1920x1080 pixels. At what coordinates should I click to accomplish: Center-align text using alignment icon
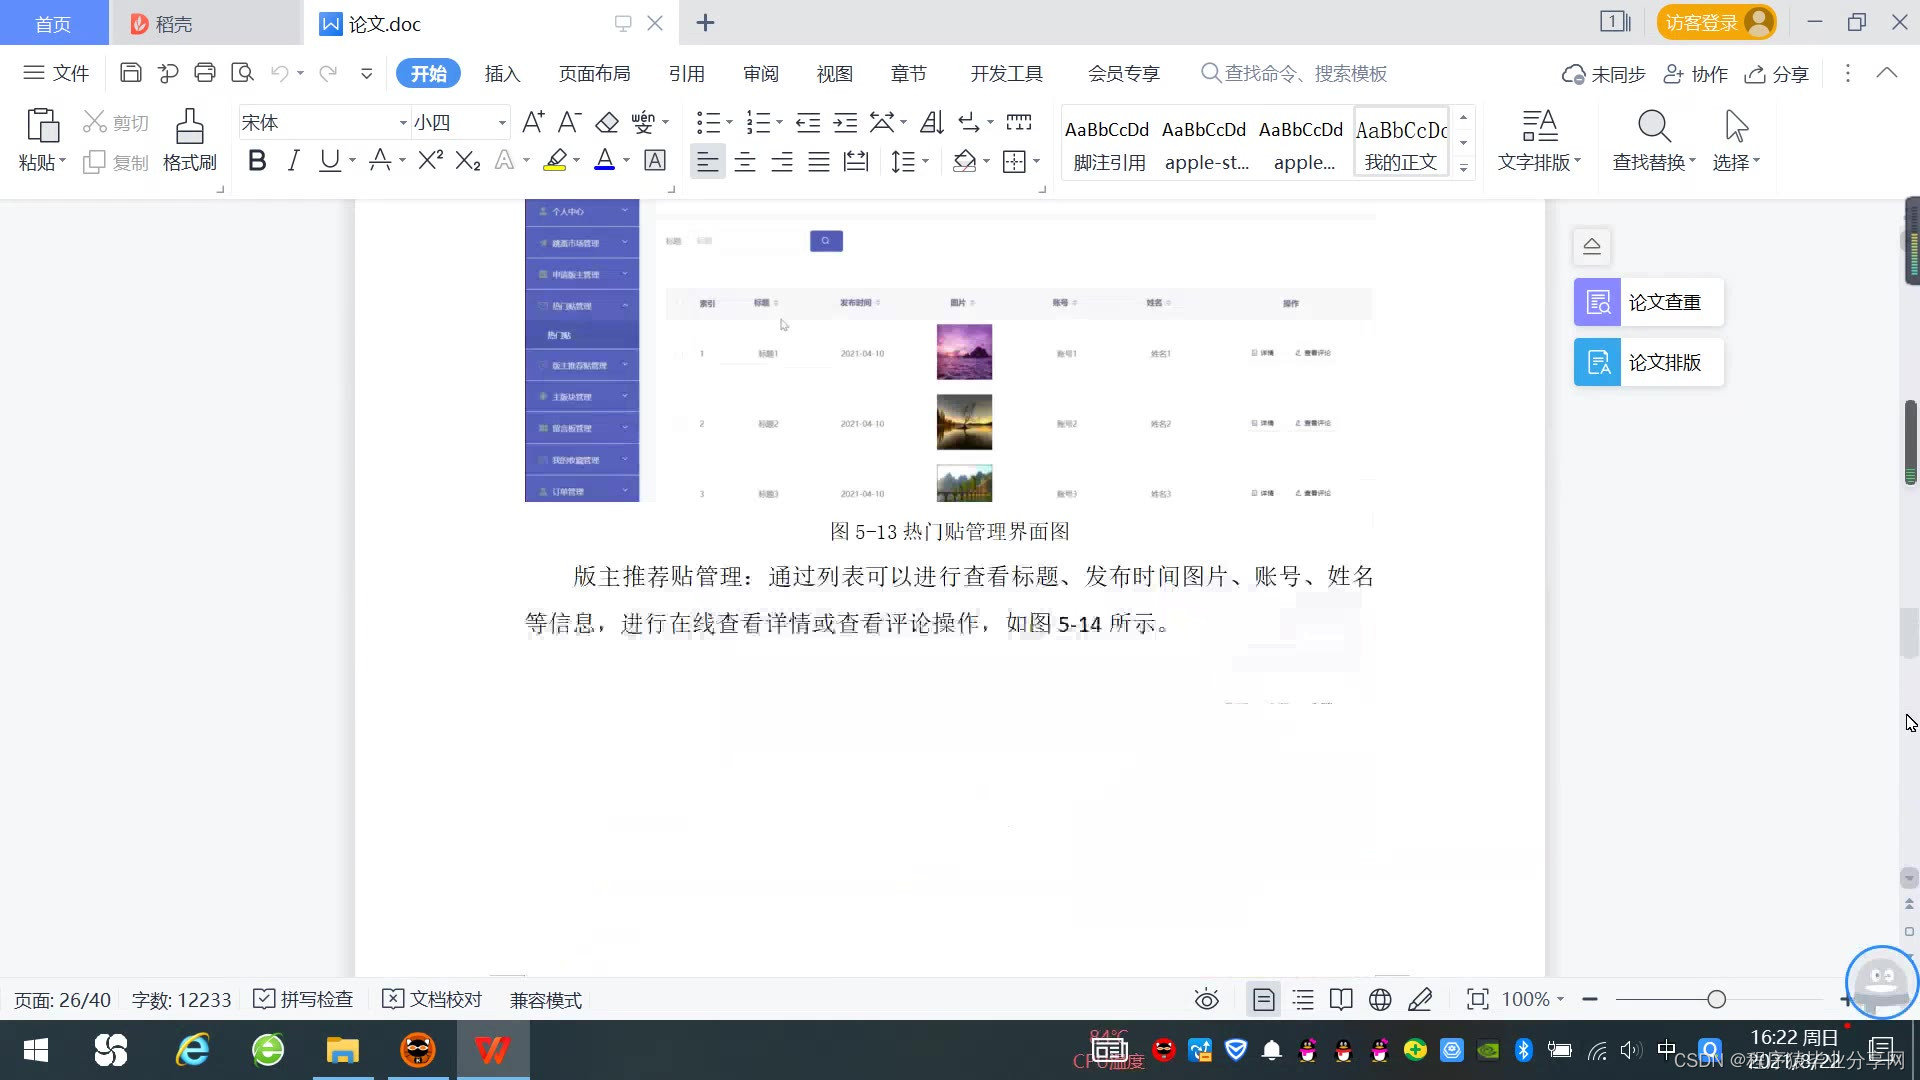[x=745, y=162]
